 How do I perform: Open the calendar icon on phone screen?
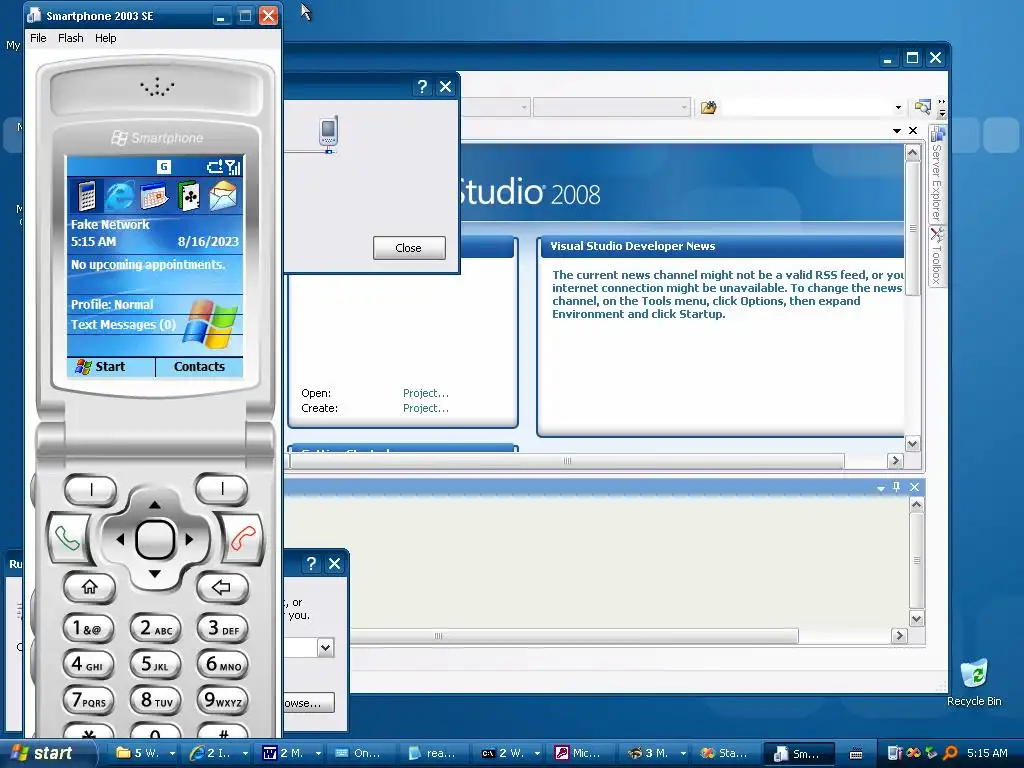coord(154,195)
